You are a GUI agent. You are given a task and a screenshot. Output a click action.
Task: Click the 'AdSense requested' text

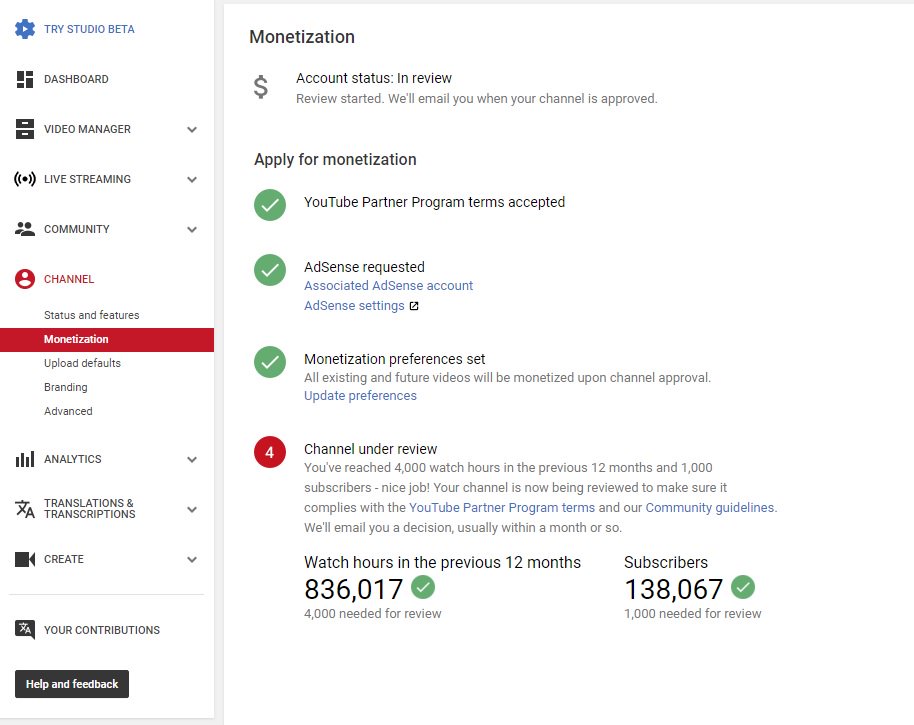pos(364,267)
